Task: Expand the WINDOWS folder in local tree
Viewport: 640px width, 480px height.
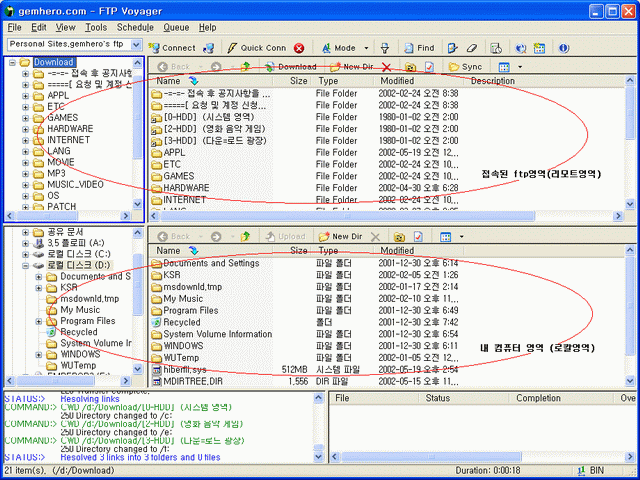Action: click(39, 355)
